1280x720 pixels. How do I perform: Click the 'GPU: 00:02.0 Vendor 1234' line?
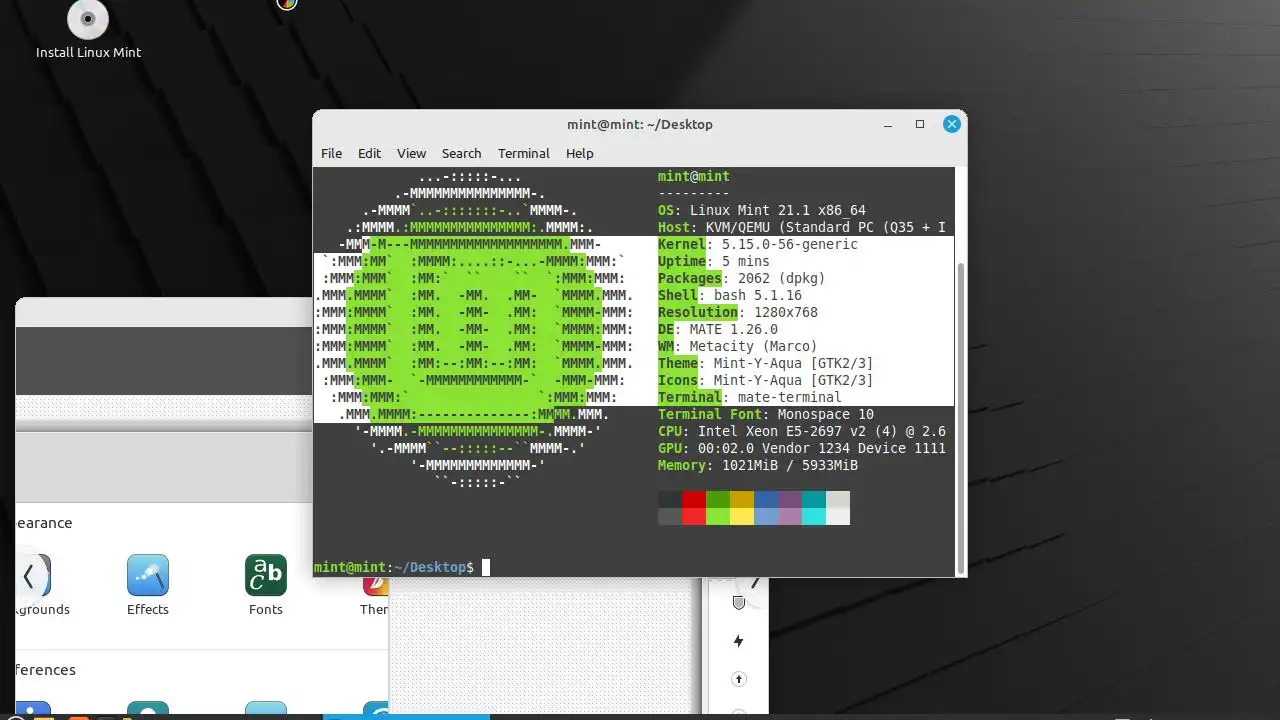coord(802,448)
